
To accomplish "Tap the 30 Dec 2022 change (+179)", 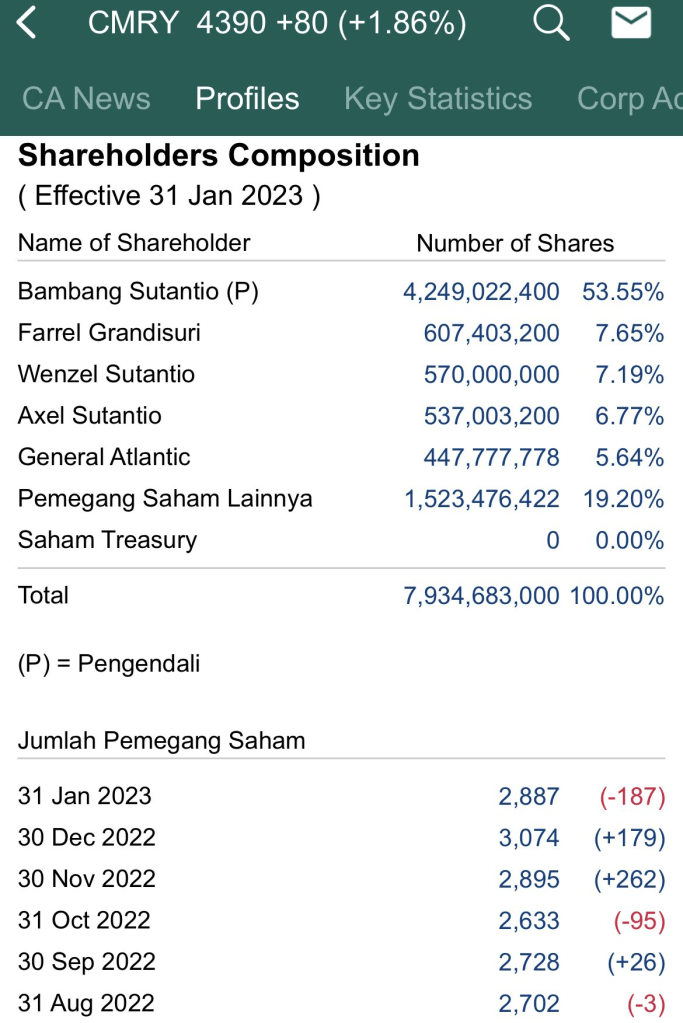I will pyautogui.click(x=629, y=838).
